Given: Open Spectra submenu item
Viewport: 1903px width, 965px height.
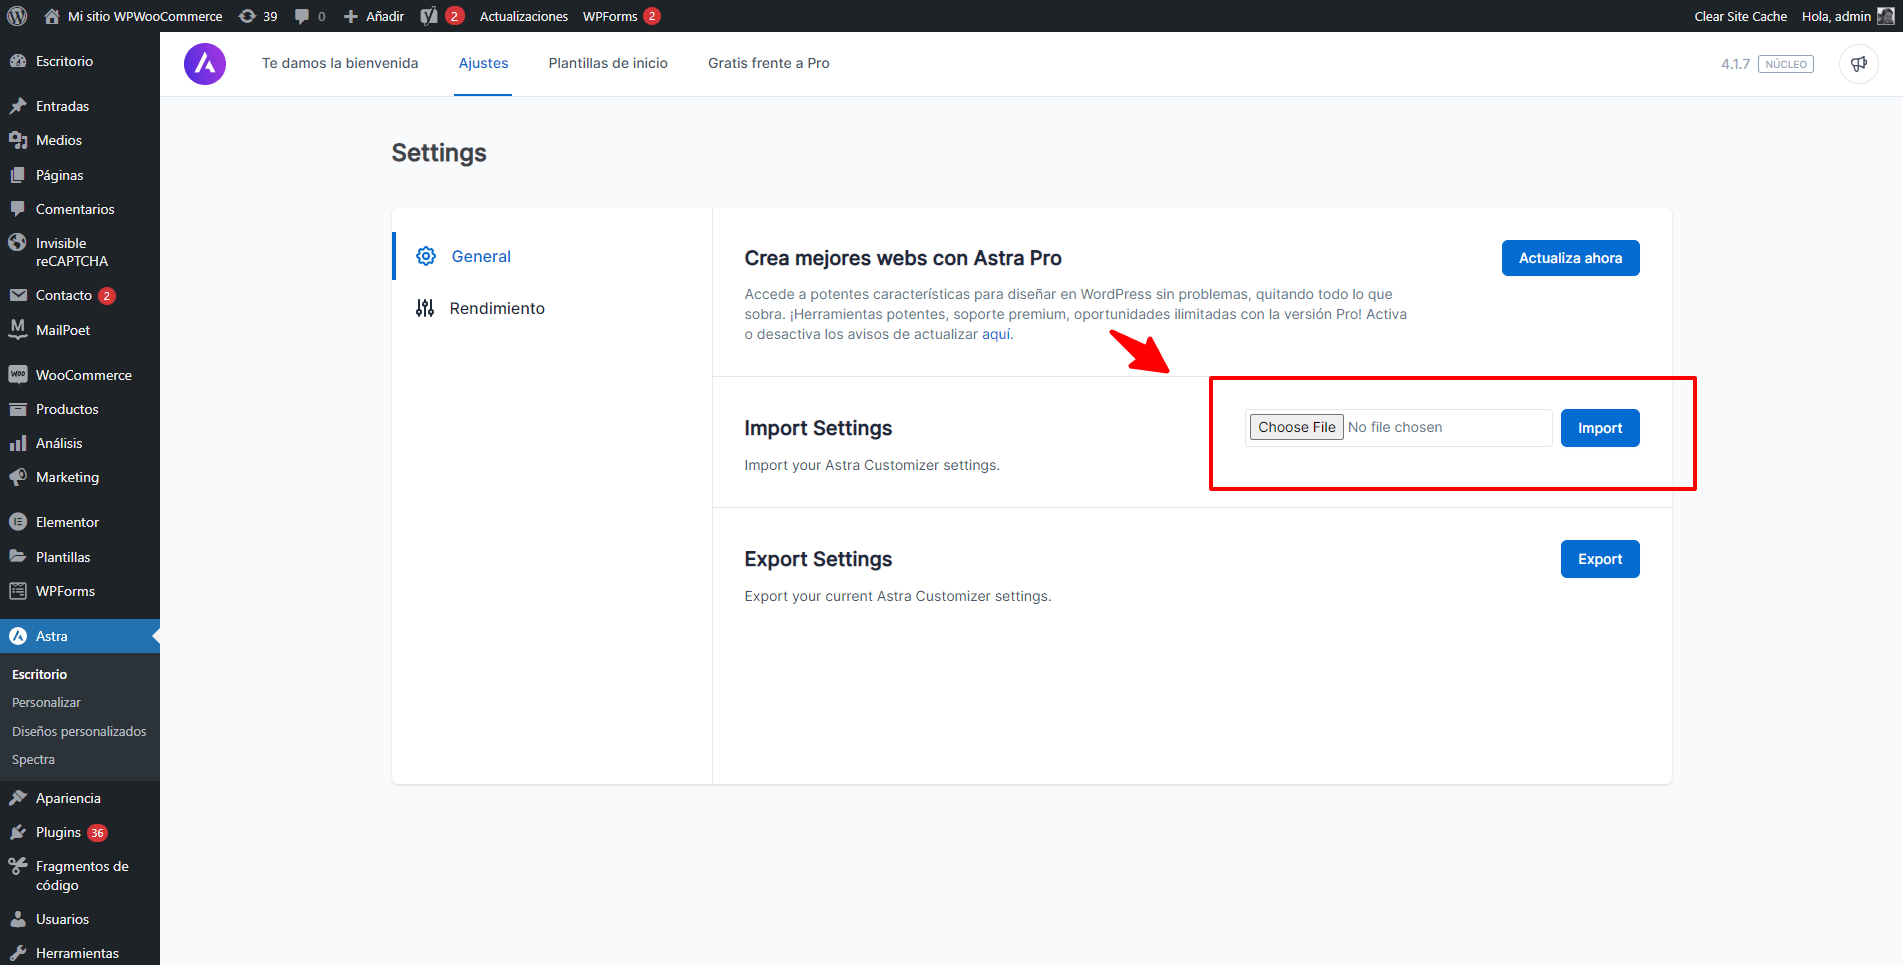Looking at the screenshot, I should click(x=33, y=759).
